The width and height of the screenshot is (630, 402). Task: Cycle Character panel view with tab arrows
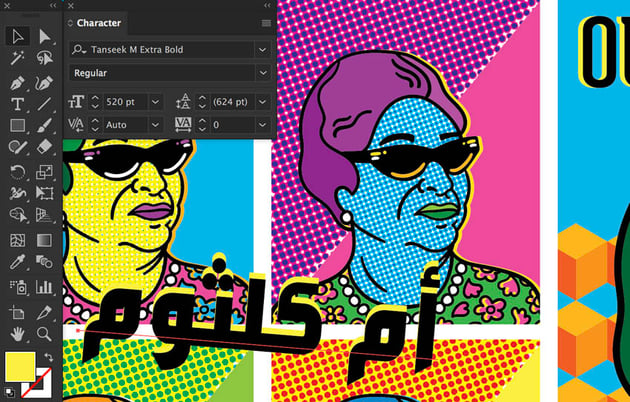click(70, 23)
